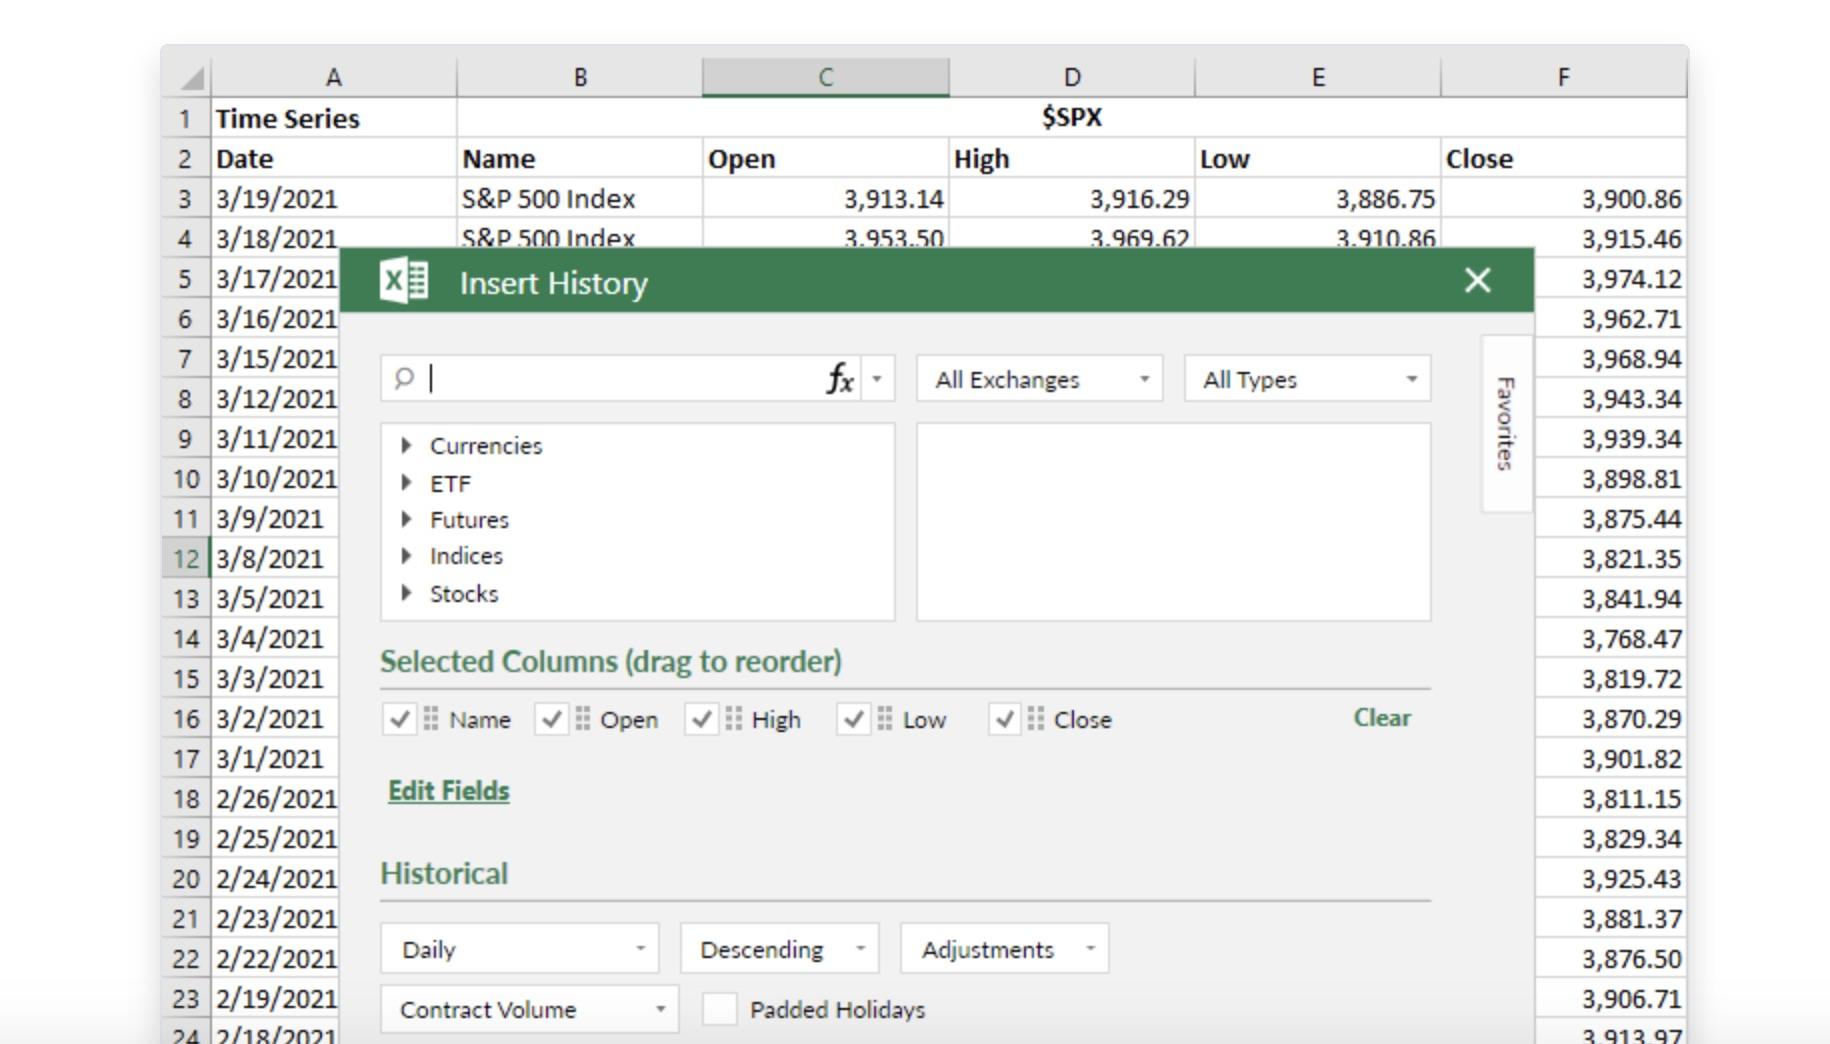1830x1044 pixels.
Task: Click the magnifier icon in the search box
Action: pyautogui.click(x=405, y=378)
